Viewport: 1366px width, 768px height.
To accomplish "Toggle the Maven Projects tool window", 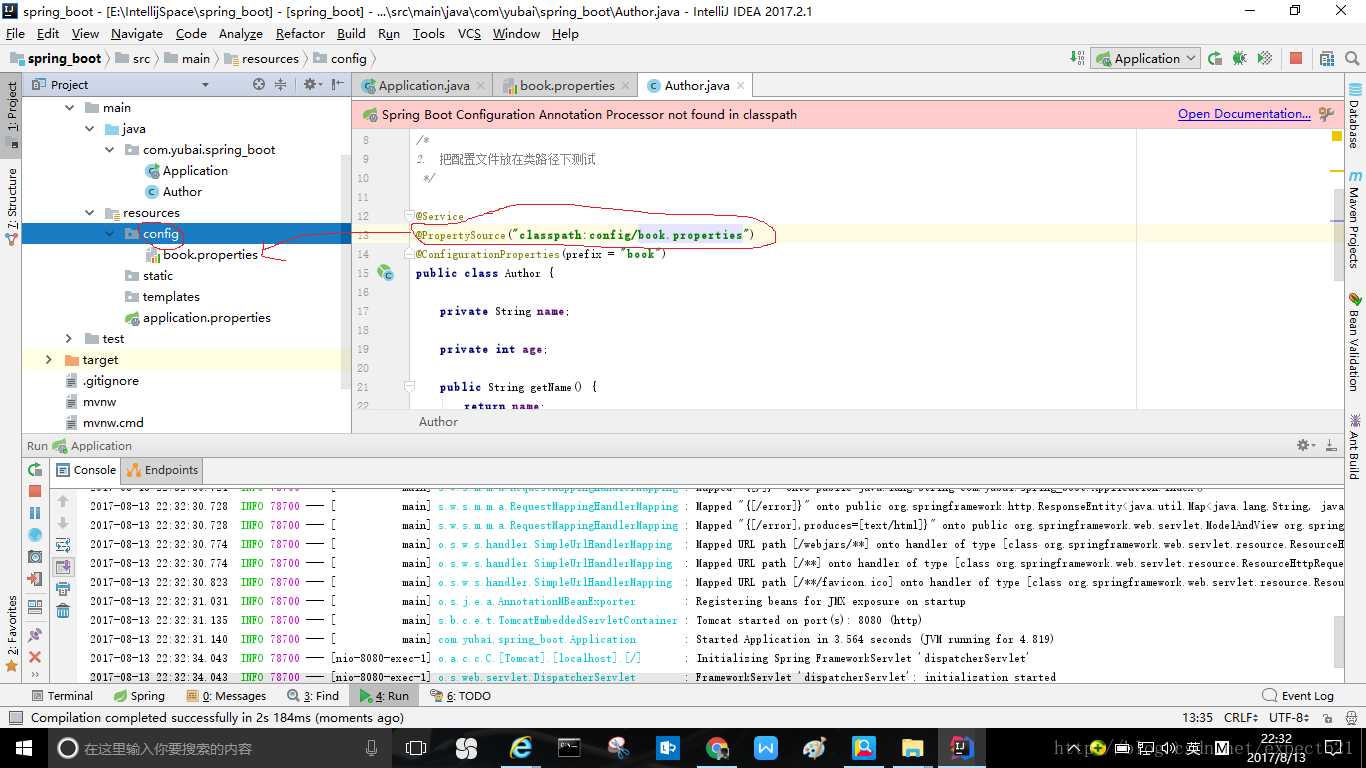I will [1355, 219].
